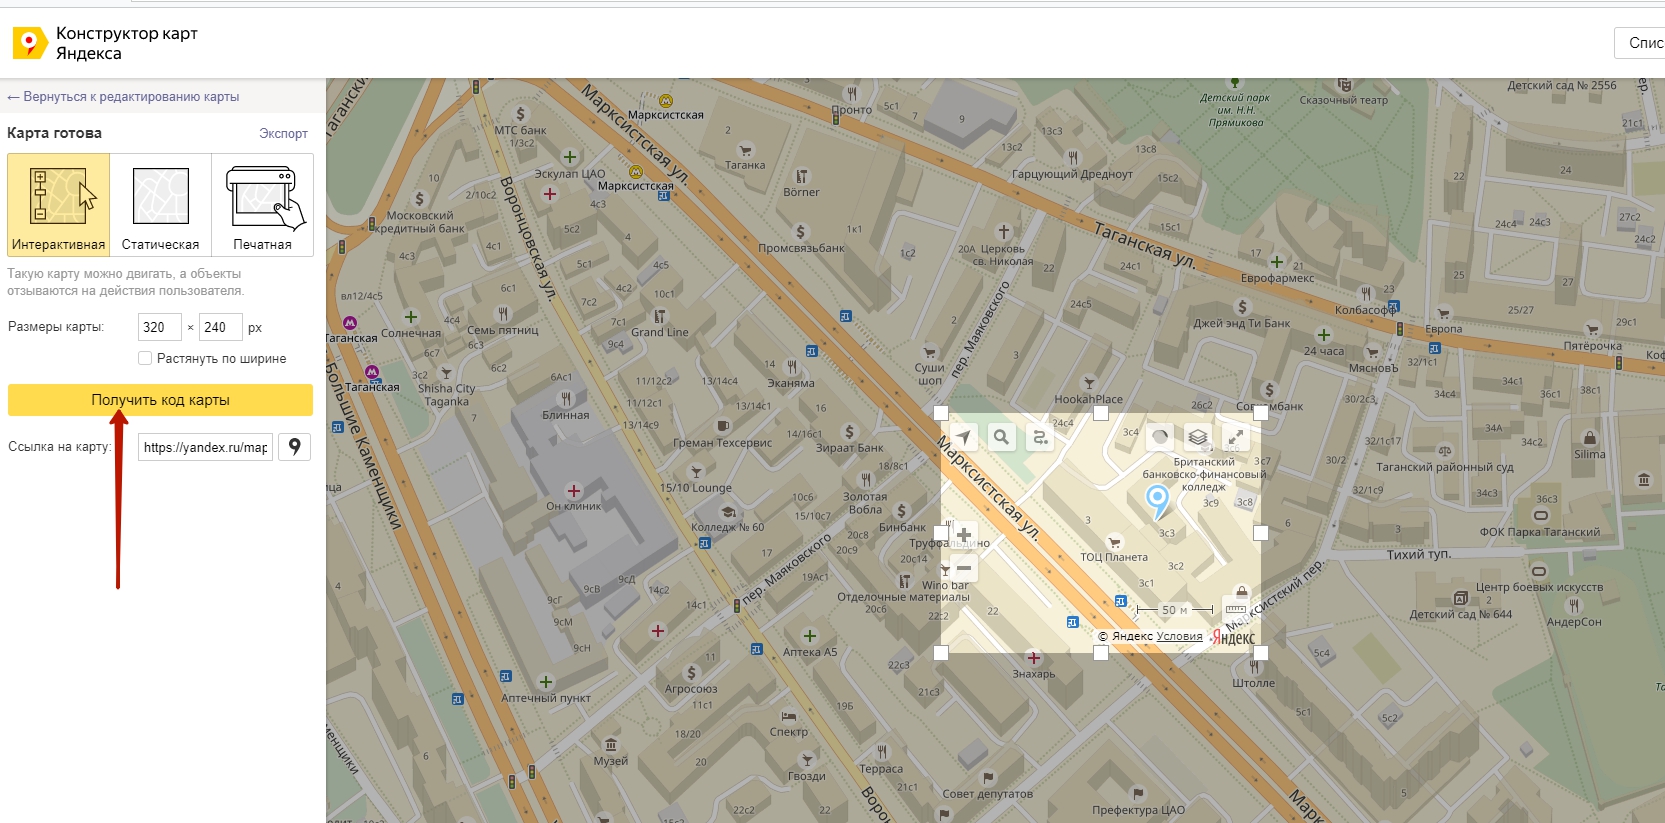Screen dimensions: 1665x823
Task: Click the 'Получить код карты' button
Action: (x=160, y=400)
